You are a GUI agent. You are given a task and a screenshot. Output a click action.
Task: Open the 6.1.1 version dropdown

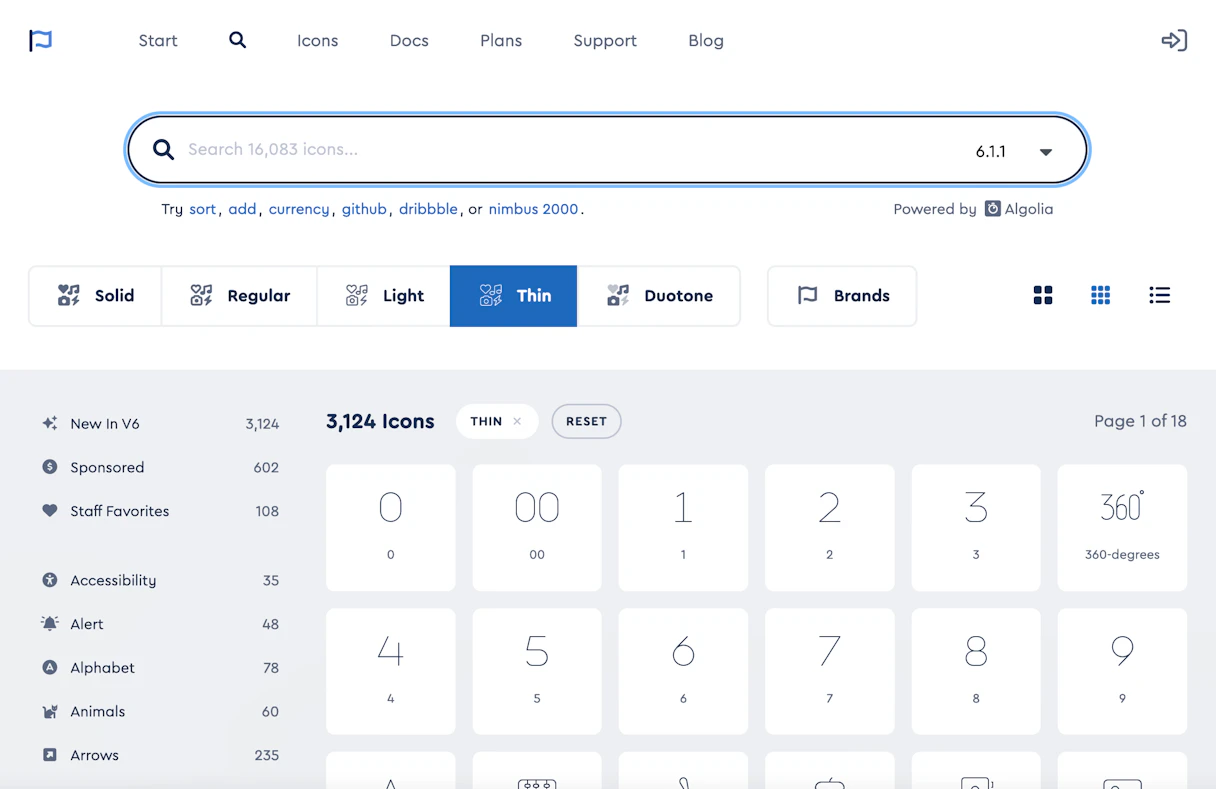coord(1014,152)
